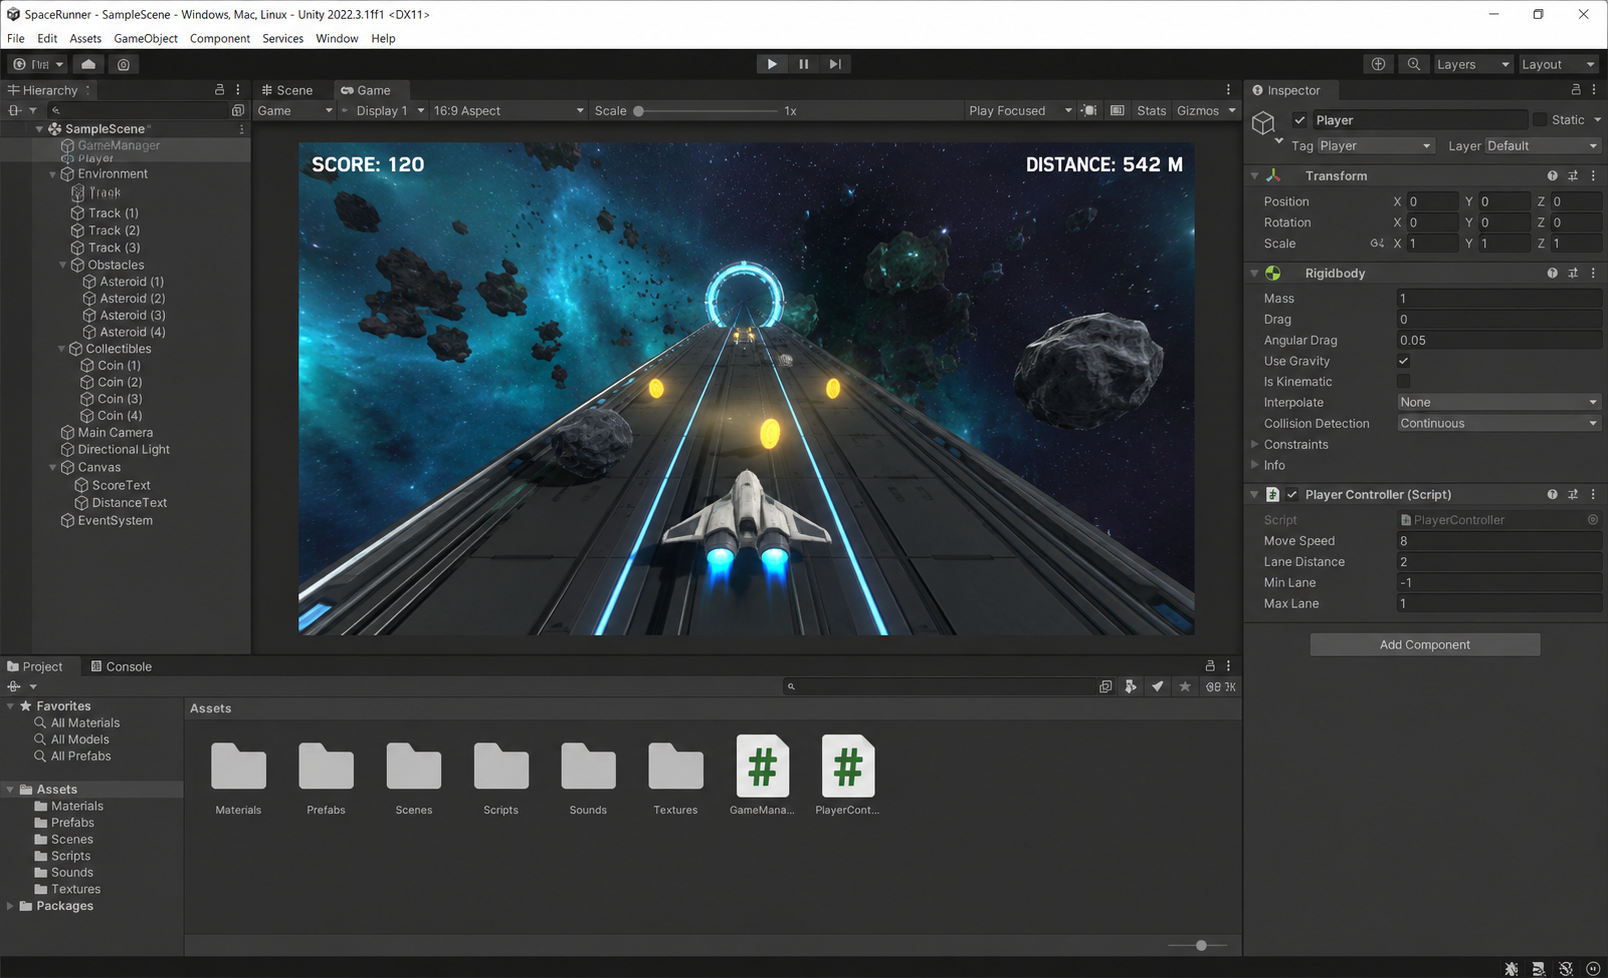Uncheck Use Gravity checkbox

[1404, 361]
